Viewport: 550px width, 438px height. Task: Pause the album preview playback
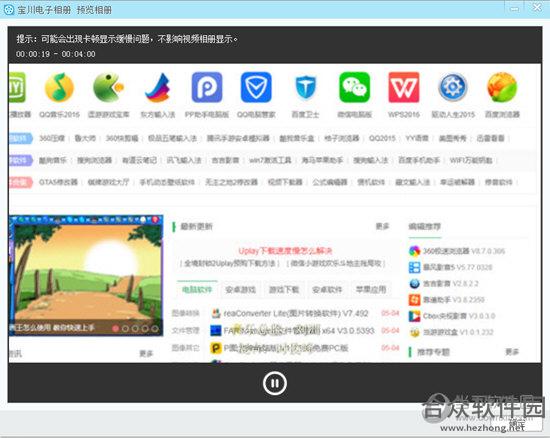pyautogui.click(x=275, y=383)
